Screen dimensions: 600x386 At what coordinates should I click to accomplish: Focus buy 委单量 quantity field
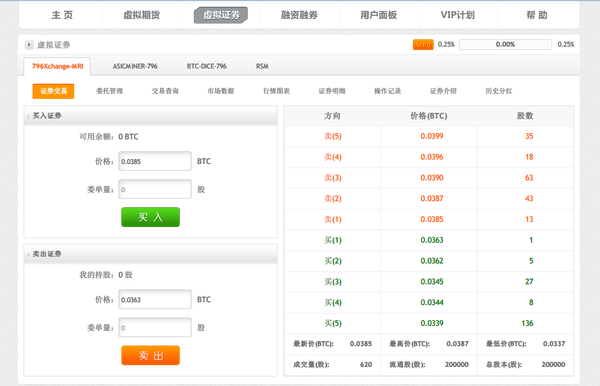pyautogui.click(x=155, y=189)
